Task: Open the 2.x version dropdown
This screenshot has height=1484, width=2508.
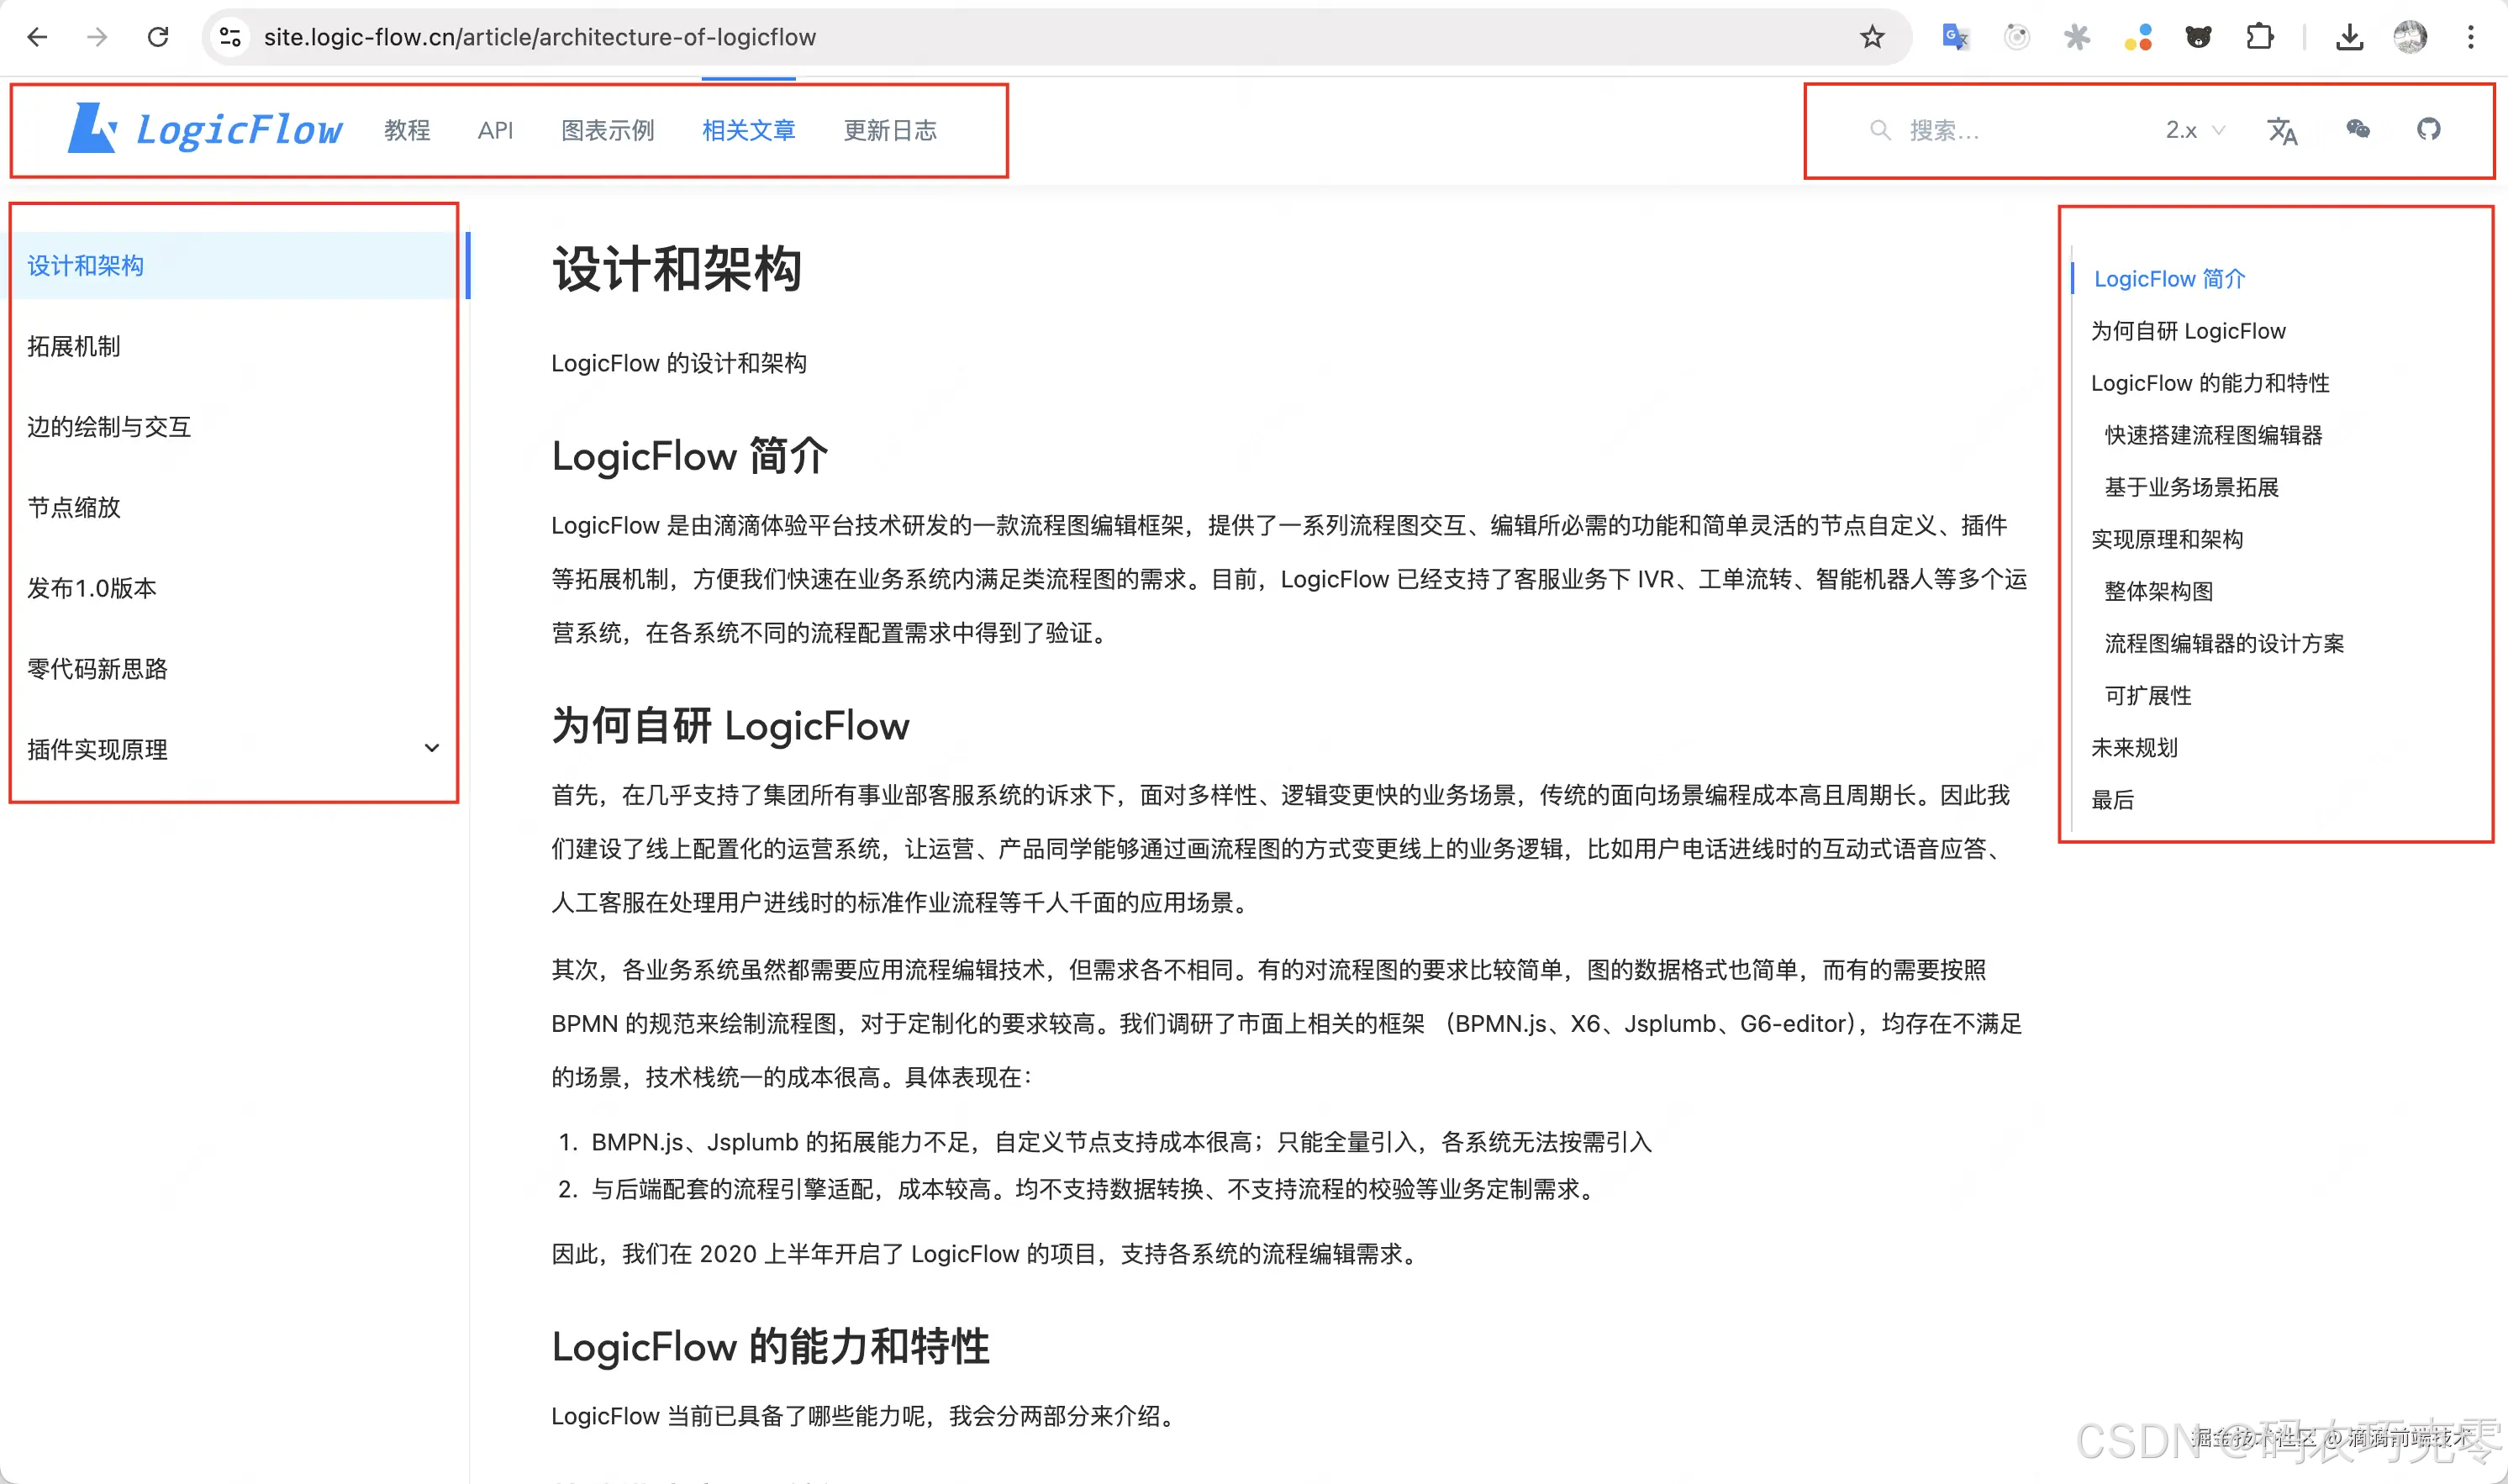Action: coord(2192,130)
